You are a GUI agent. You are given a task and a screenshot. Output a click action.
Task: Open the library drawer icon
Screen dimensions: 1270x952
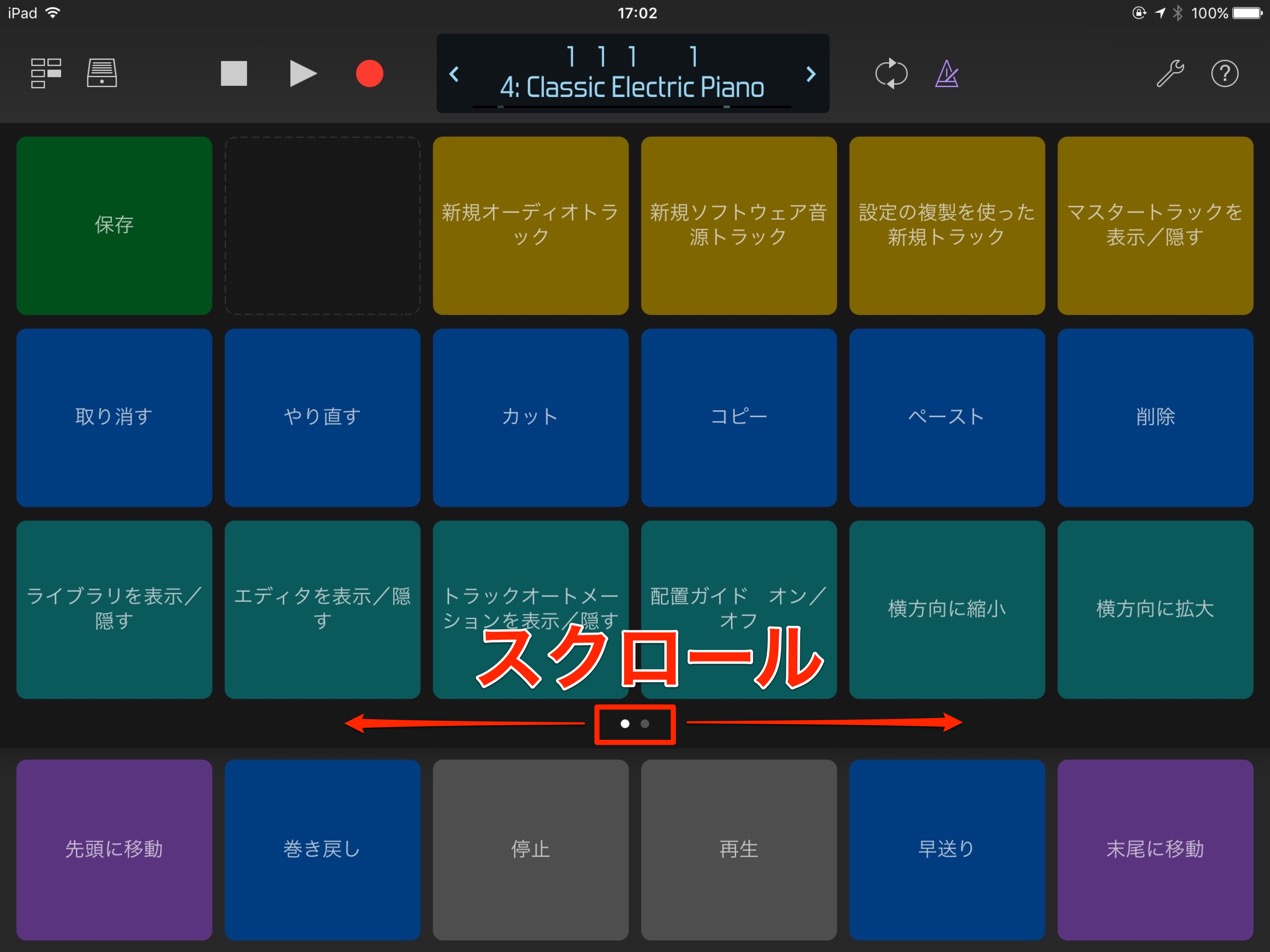pyautogui.click(x=102, y=73)
